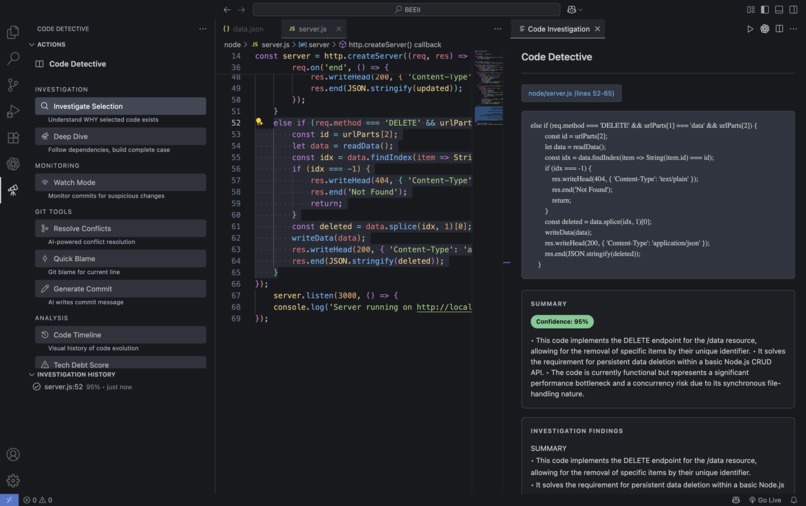This screenshot has width=806, height=506.
Task: Open Code Detective sidebar more actions menu
Action: tap(203, 29)
